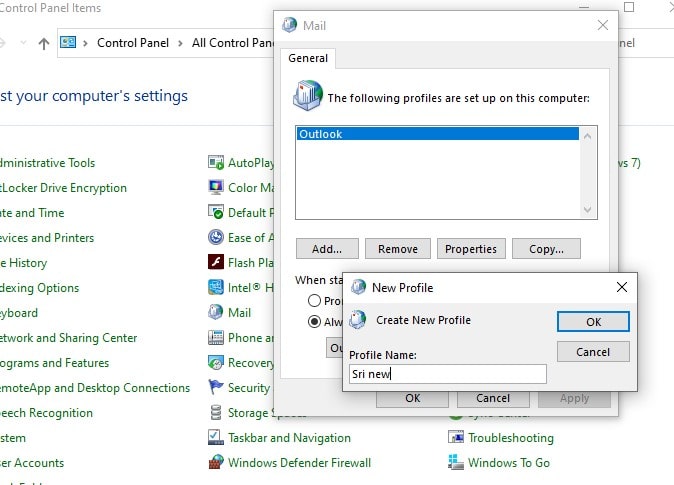Image resolution: width=674 pixels, height=485 pixels.
Task: Click the Recovery icon
Action: click(216, 362)
